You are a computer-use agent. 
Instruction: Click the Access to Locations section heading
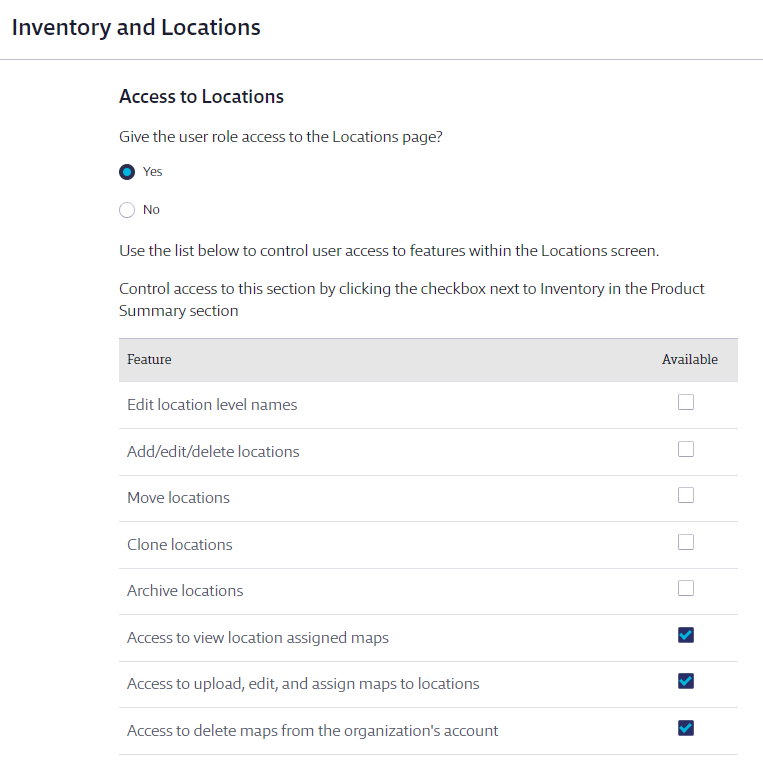pyautogui.click(x=201, y=96)
